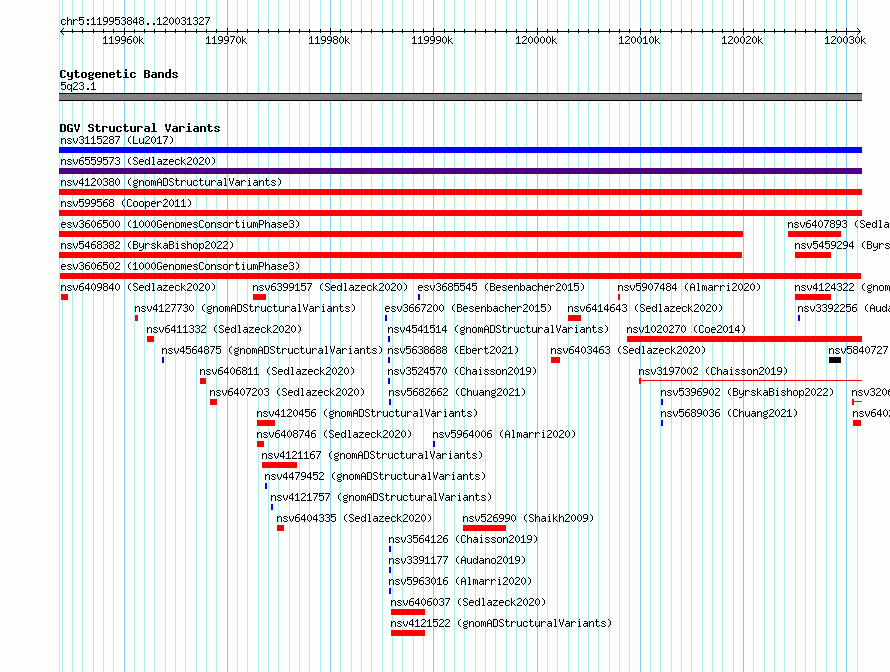Click the DGV Structural Variants track title

[140, 128]
